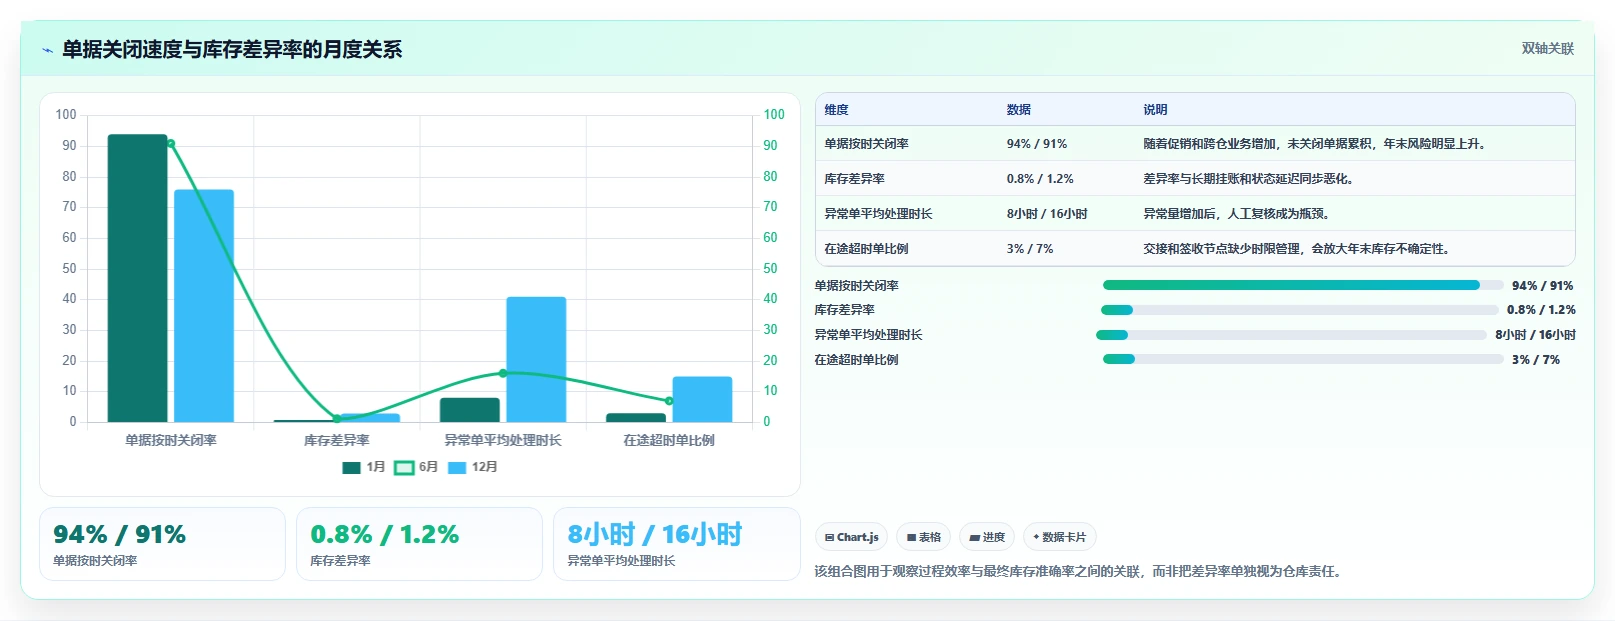Toggle the 12月 legend swatch

coord(457,467)
